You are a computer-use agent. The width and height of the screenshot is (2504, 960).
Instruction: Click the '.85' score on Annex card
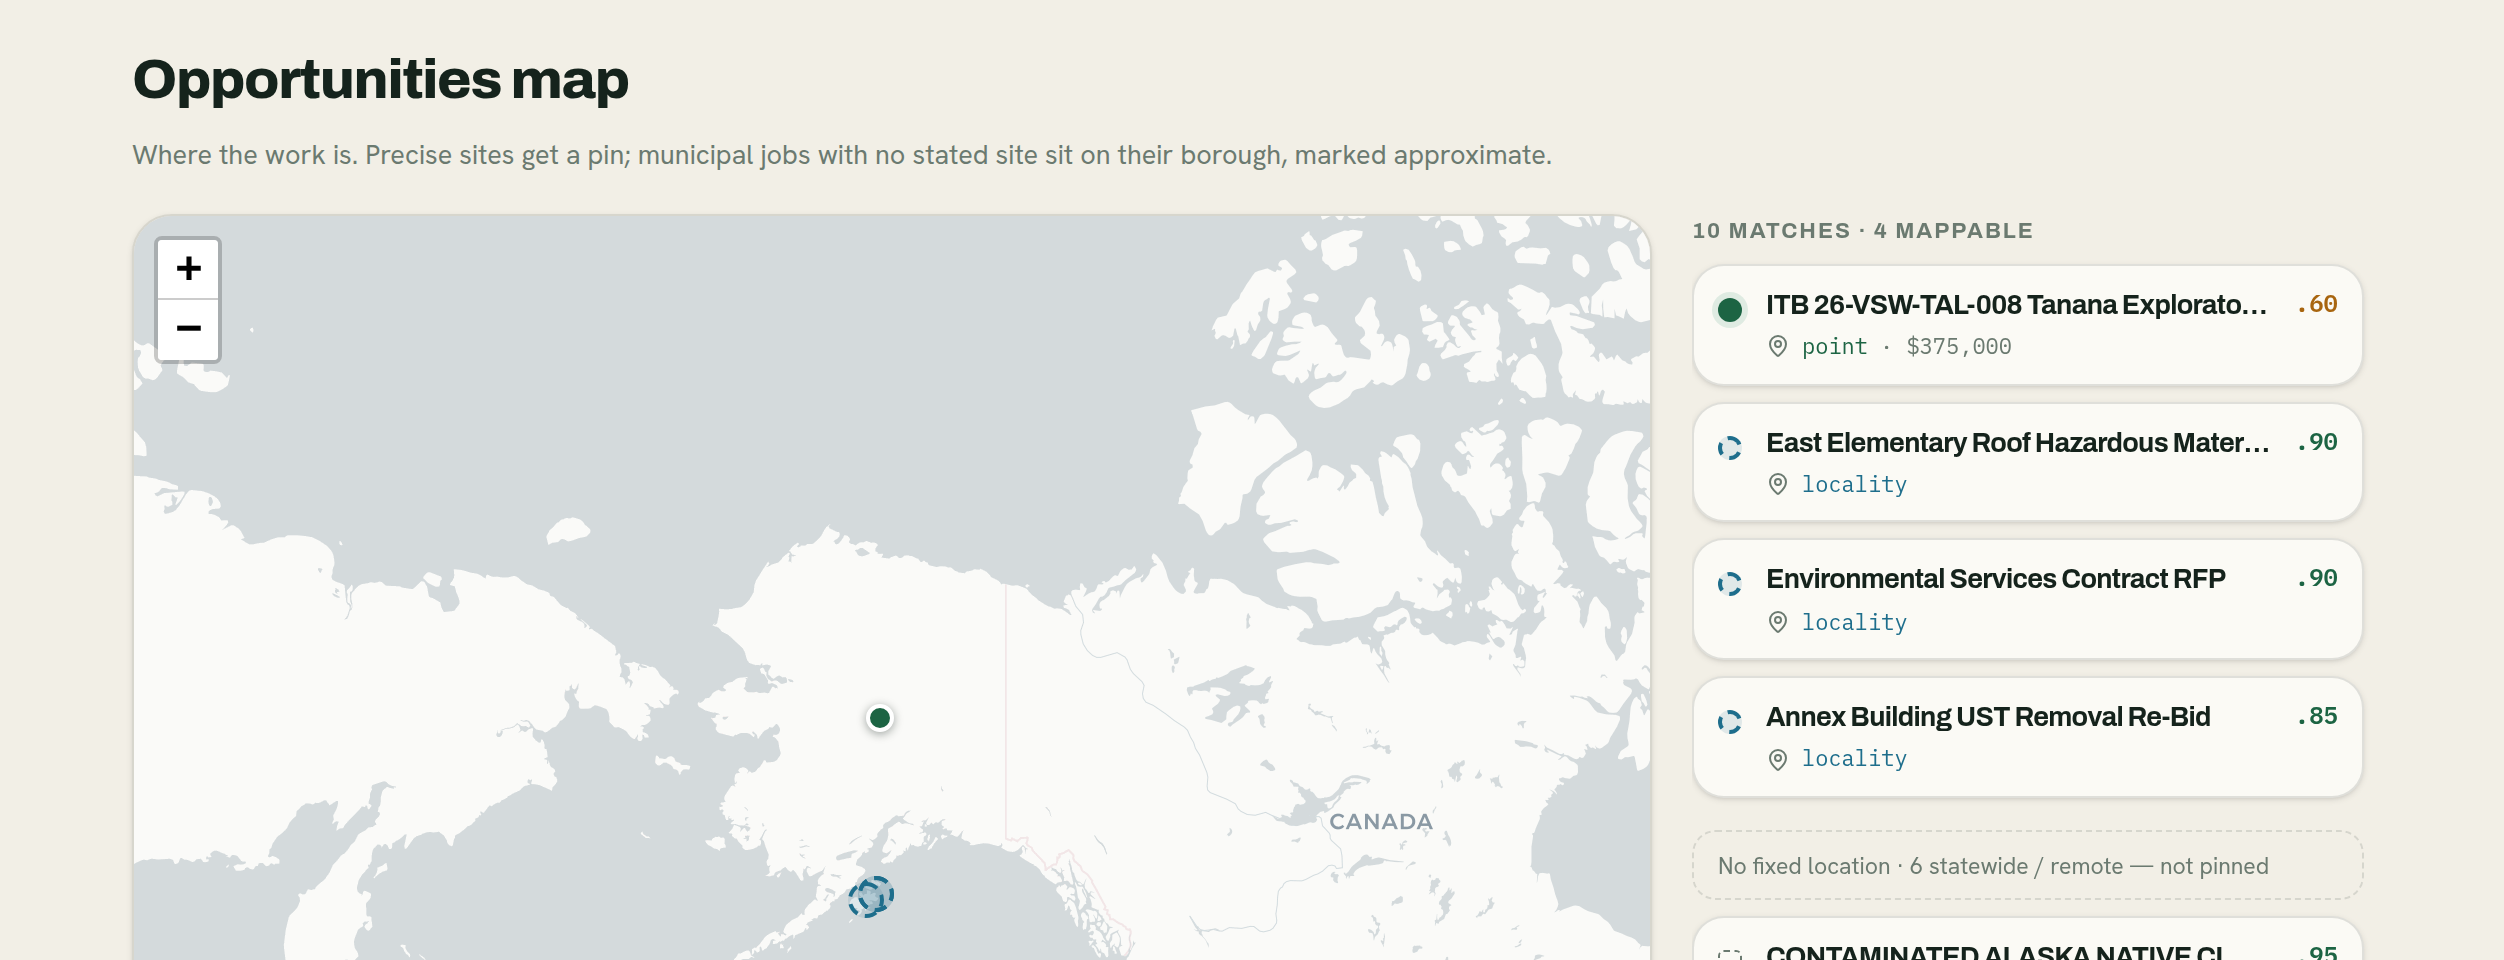pos(2317,717)
